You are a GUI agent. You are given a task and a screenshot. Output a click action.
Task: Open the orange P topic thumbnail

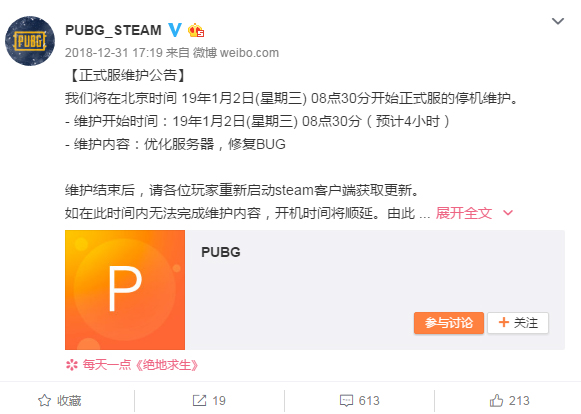125,290
